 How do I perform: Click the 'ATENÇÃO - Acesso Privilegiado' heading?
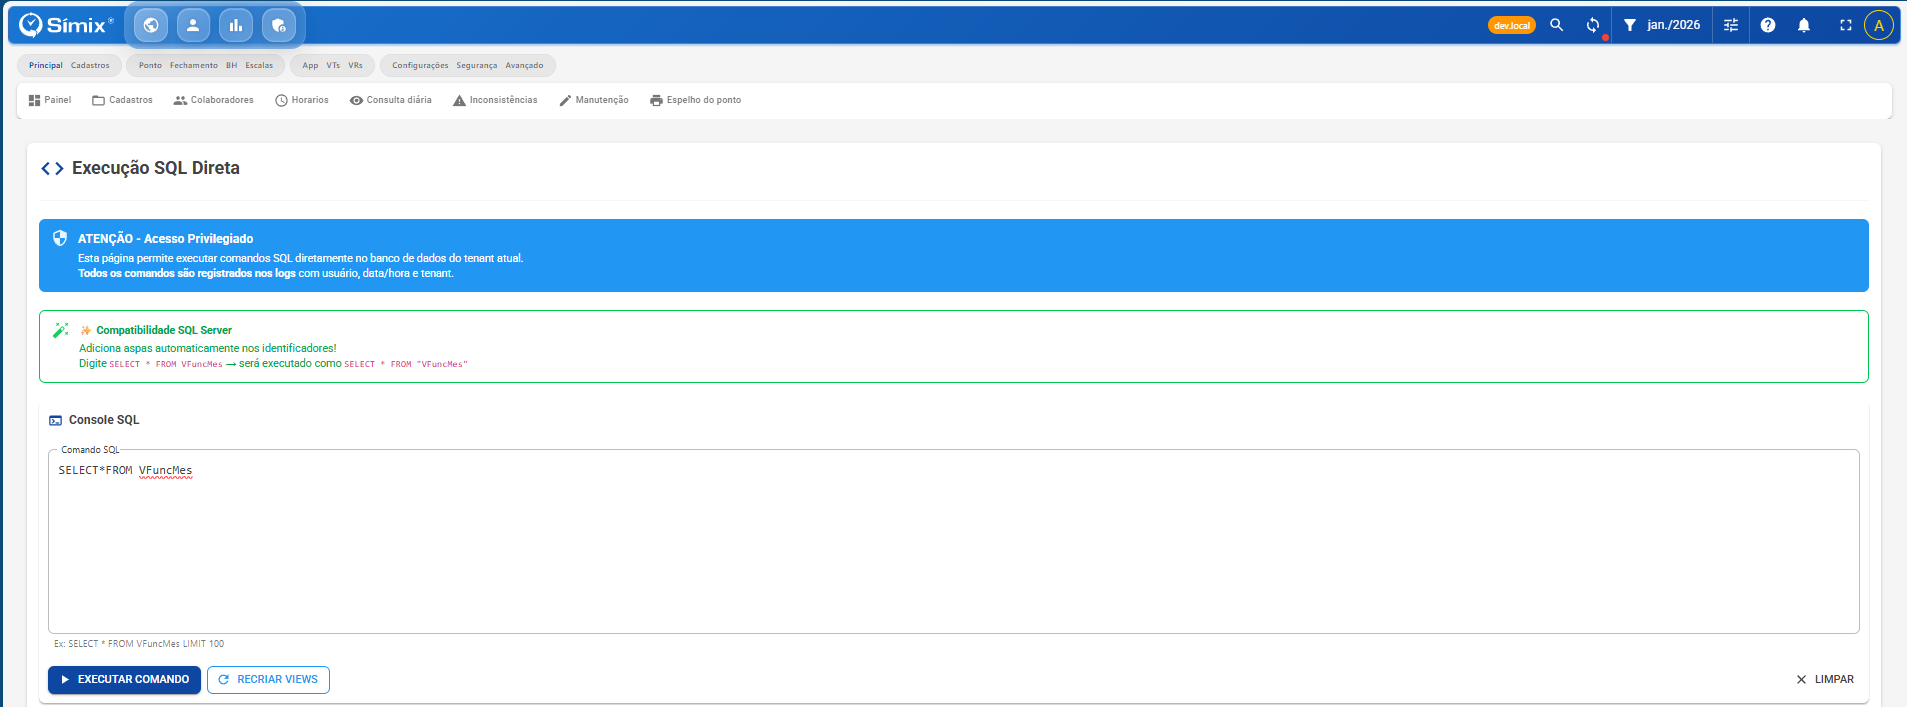[165, 239]
